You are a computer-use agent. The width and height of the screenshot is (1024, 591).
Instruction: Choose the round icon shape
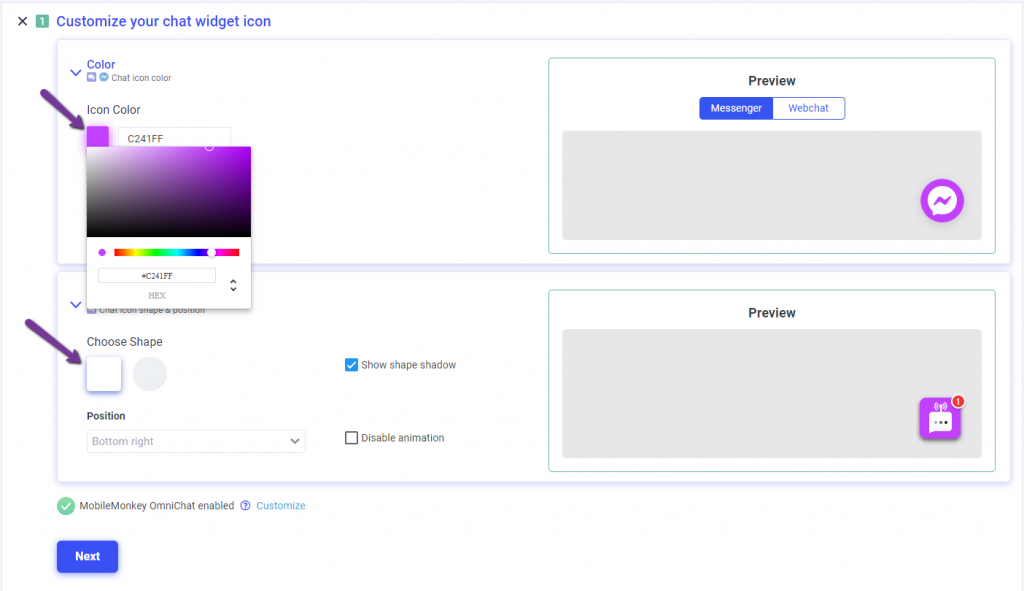[x=150, y=374]
